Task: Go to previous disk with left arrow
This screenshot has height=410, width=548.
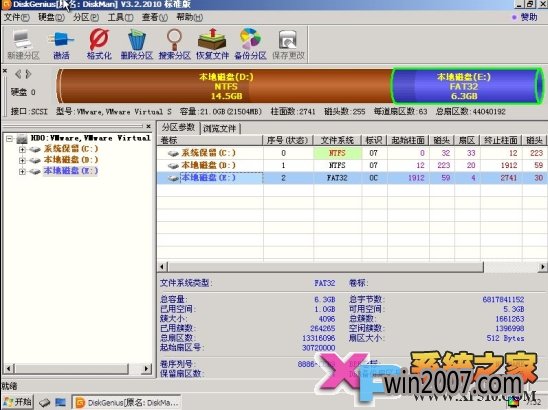Action: pyautogui.click(x=18, y=74)
